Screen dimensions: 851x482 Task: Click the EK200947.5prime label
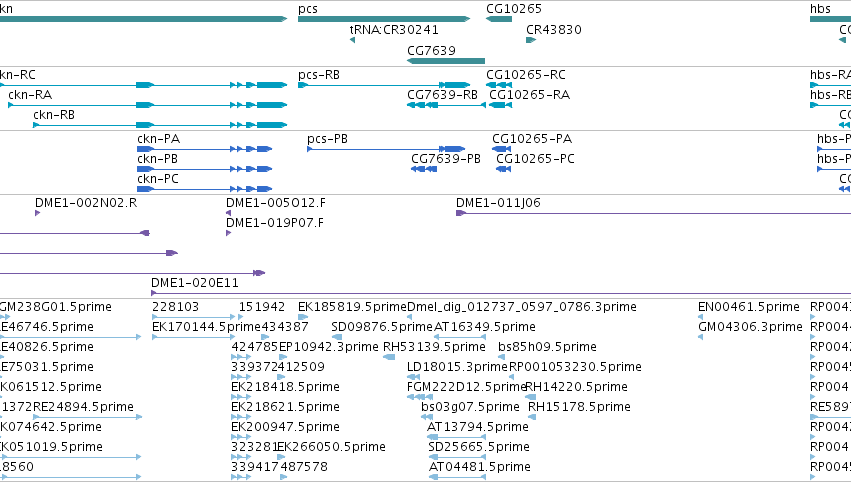pos(285,427)
